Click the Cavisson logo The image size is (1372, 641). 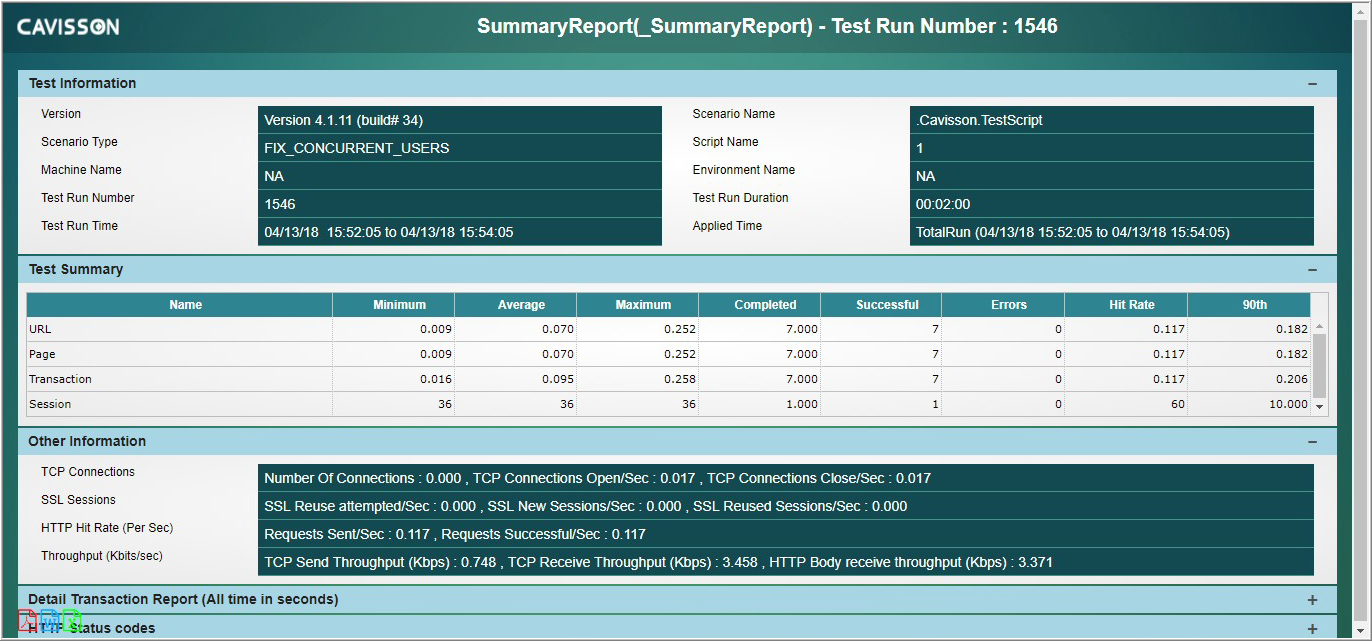pyautogui.click(x=68, y=27)
